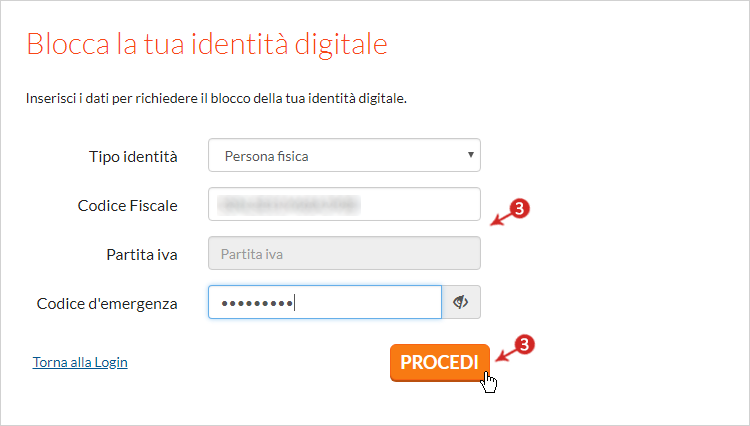Focus the Codice Fiscale input field
Viewport: 750px width, 426px height.
click(x=344, y=204)
